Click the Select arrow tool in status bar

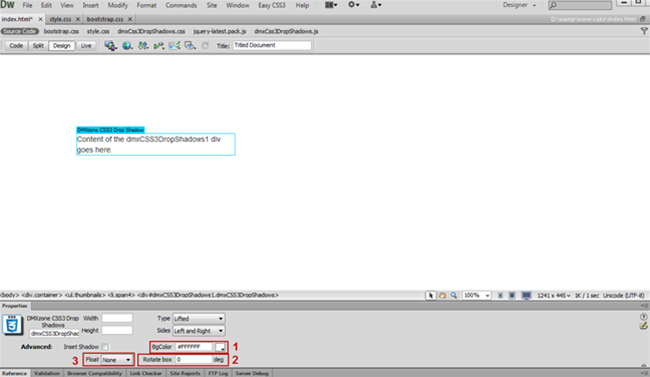tap(431, 295)
